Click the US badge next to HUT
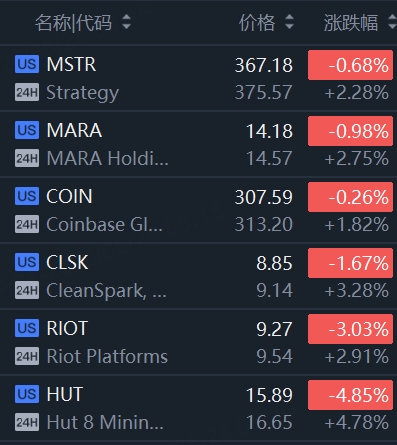The image size is (397, 445). (27, 394)
